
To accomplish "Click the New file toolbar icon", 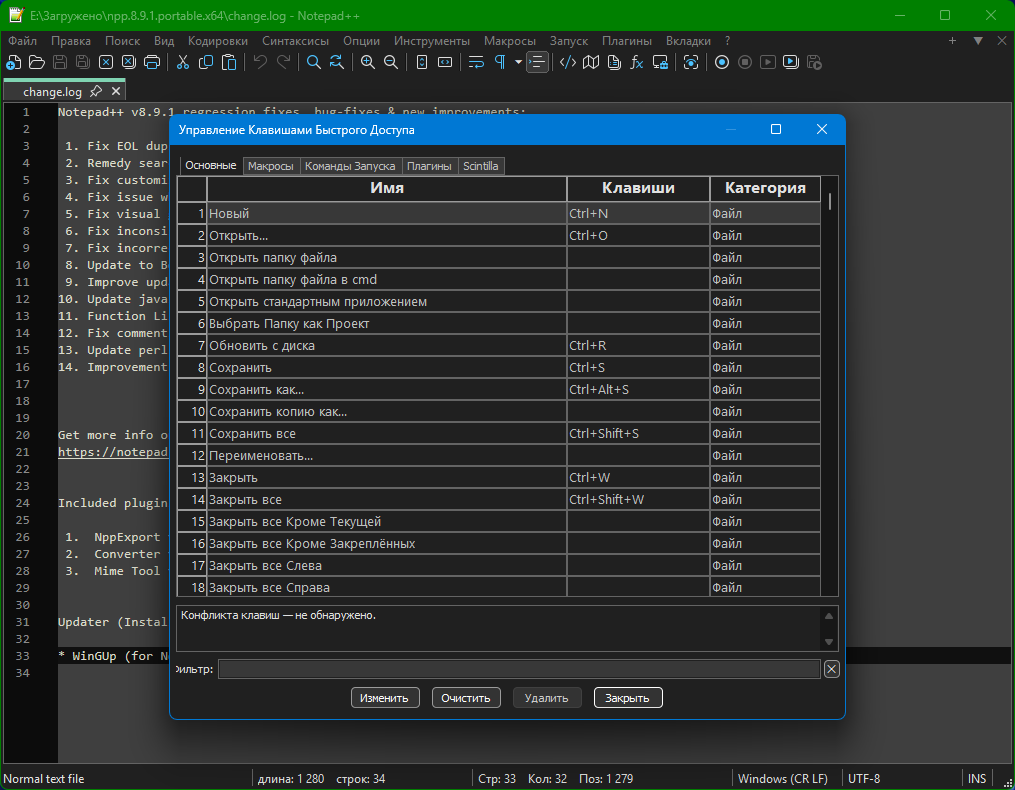I will (13, 62).
